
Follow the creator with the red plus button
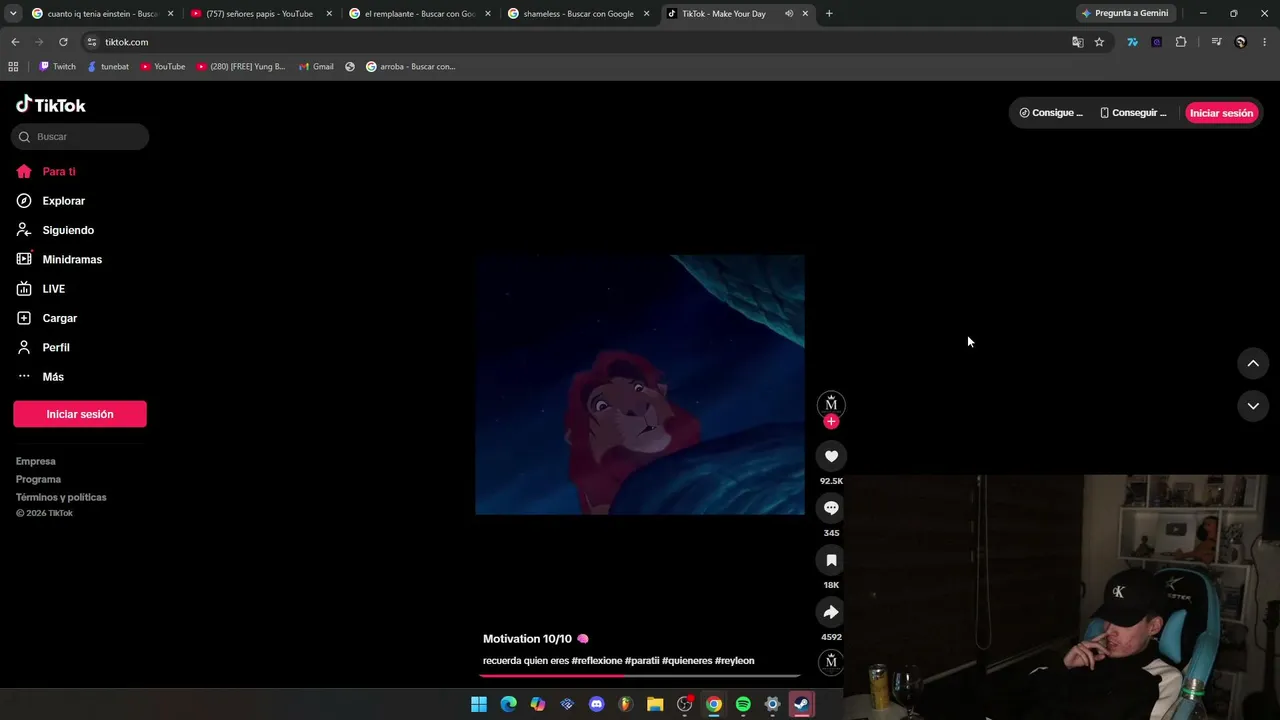pos(831,422)
